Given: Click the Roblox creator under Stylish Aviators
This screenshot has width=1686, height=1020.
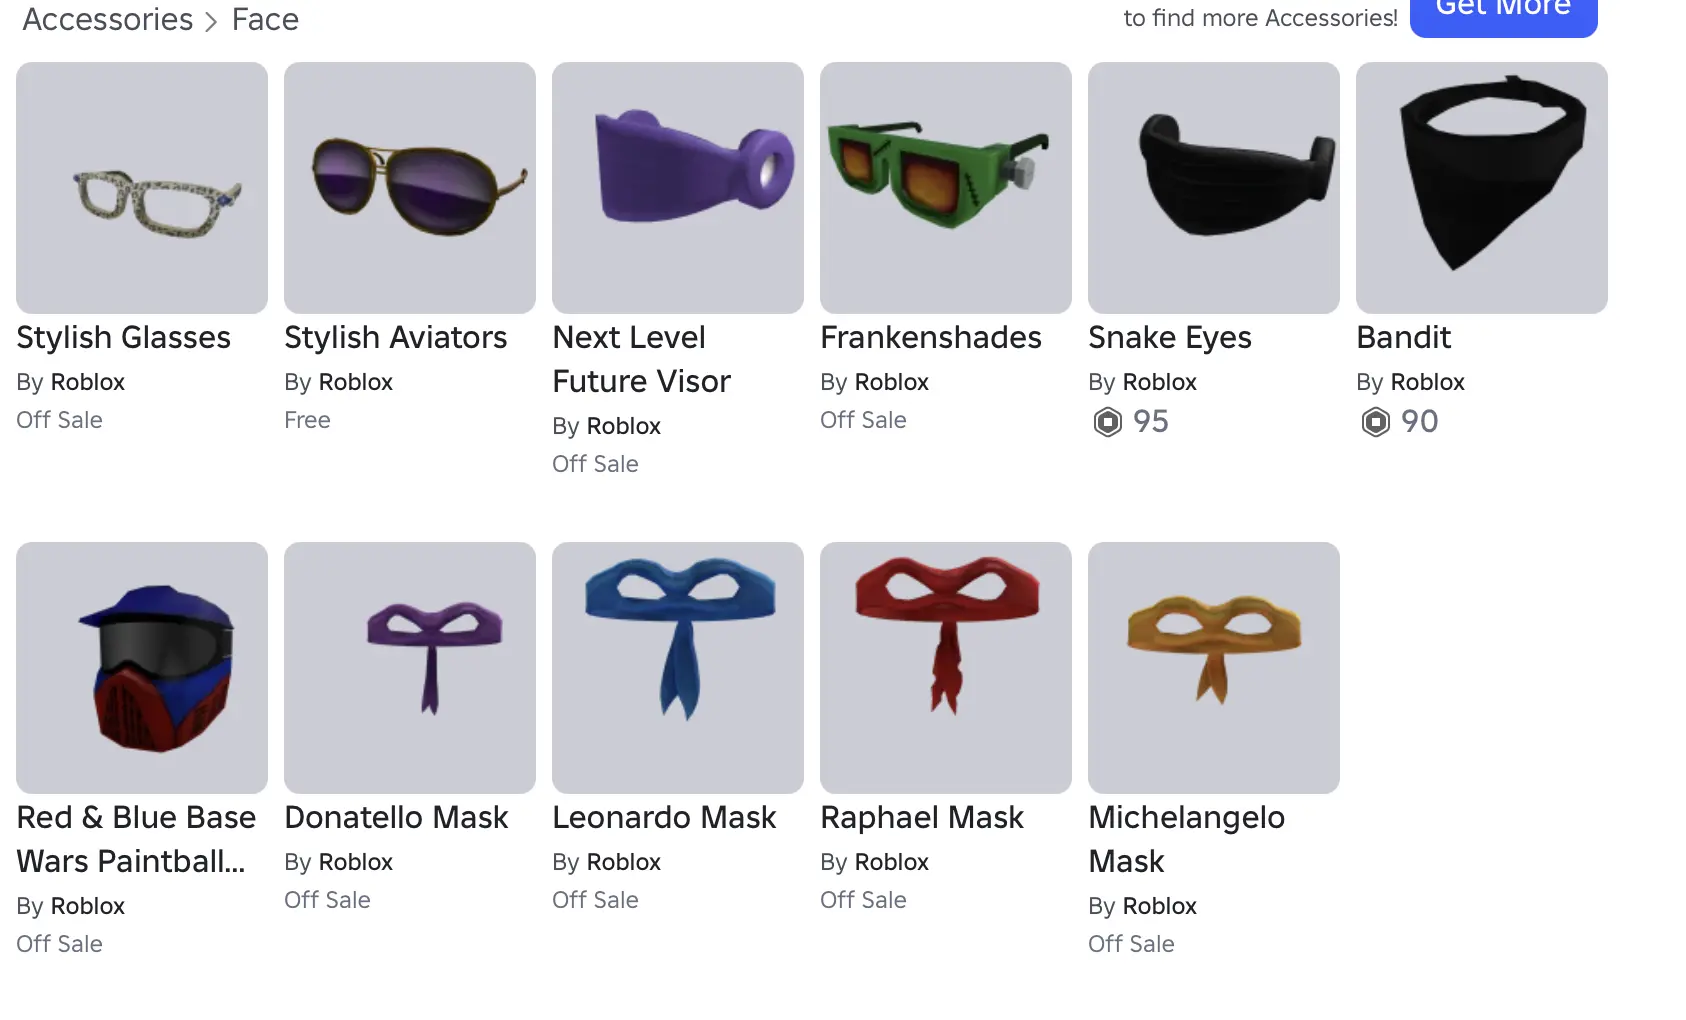Looking at the screenshot, I should (x=355, y=382).
